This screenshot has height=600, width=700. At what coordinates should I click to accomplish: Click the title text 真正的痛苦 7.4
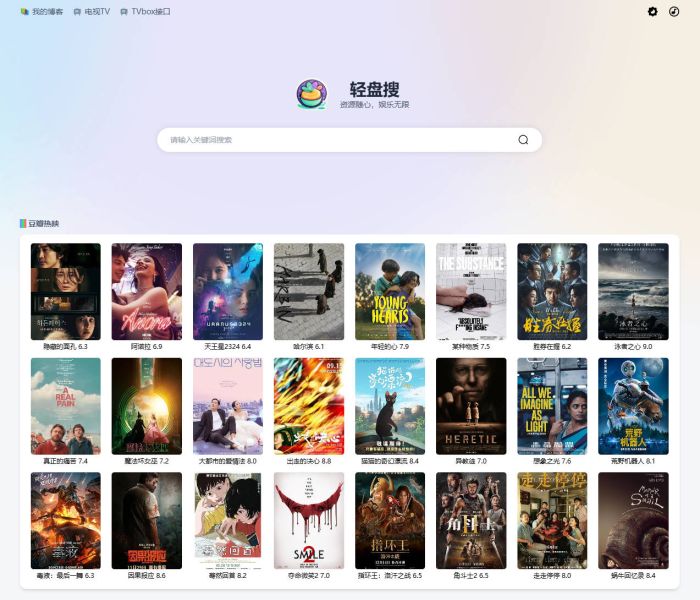point(66,461)
